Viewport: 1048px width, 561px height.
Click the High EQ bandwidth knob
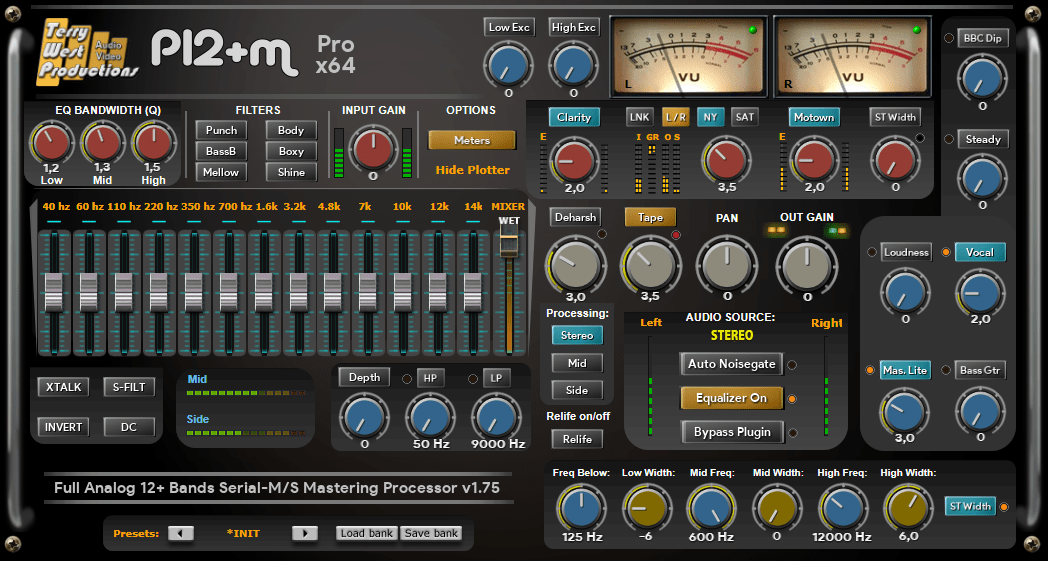[x=153, y=143]
